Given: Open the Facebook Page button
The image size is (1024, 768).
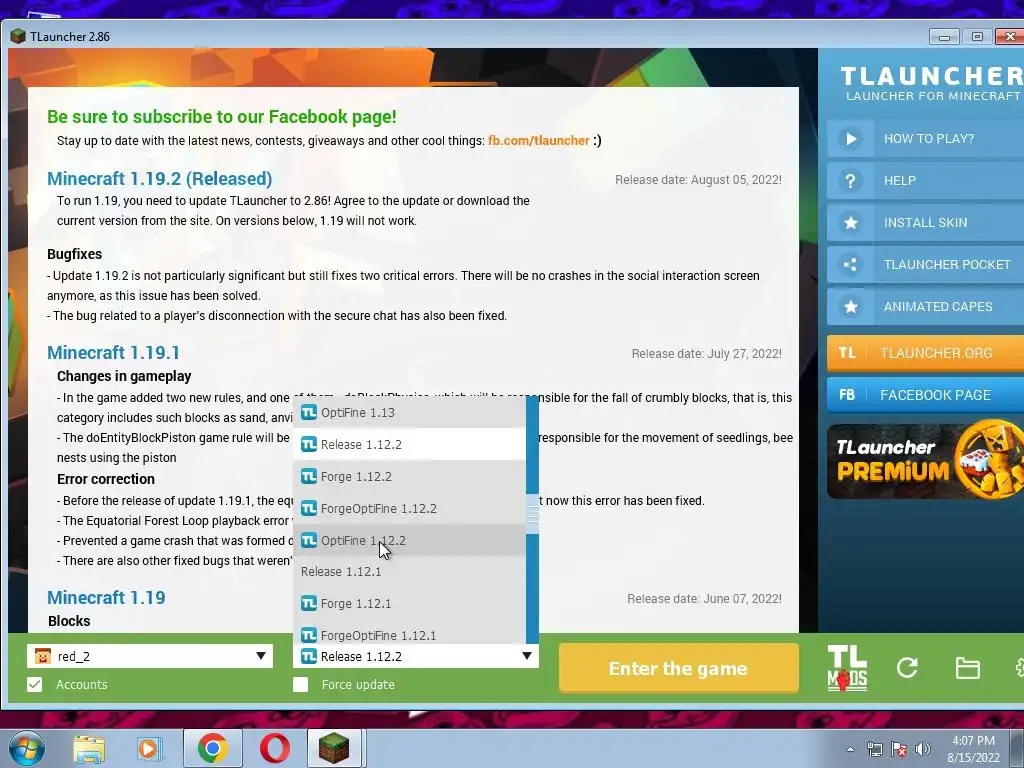Looking at the screenshot, I should 925,395.
